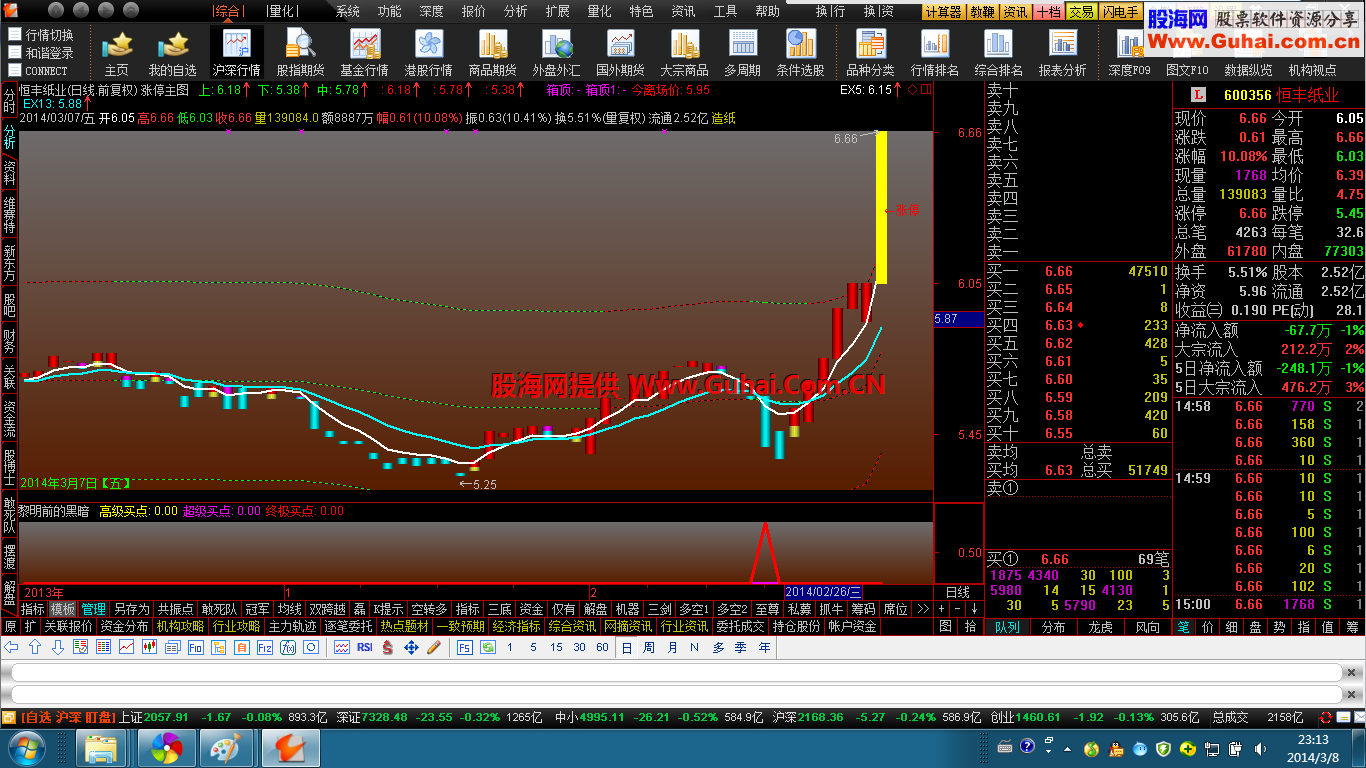Click the F5 icon in bottom toolbar
This screenshot has width=1366, height=768.
(x=465, y=647)
